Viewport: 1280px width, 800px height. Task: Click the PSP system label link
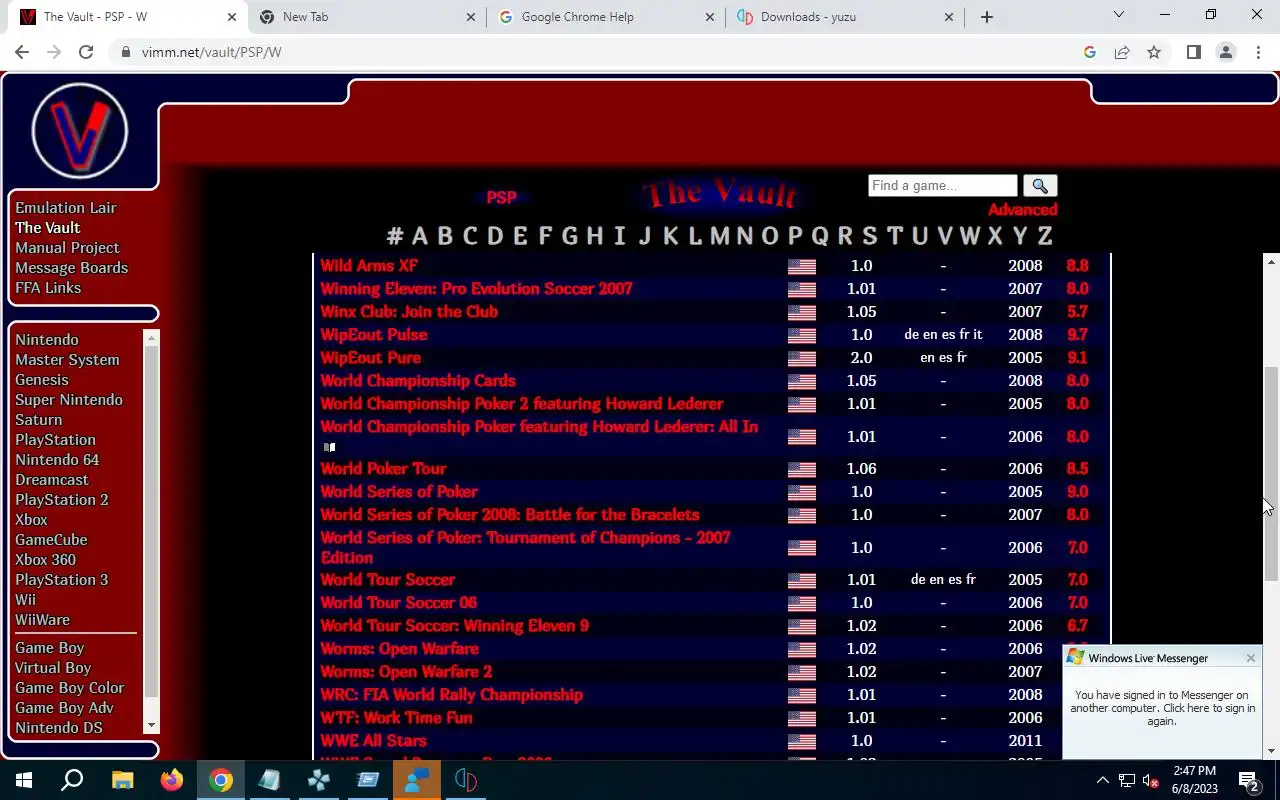click(501, 198)
